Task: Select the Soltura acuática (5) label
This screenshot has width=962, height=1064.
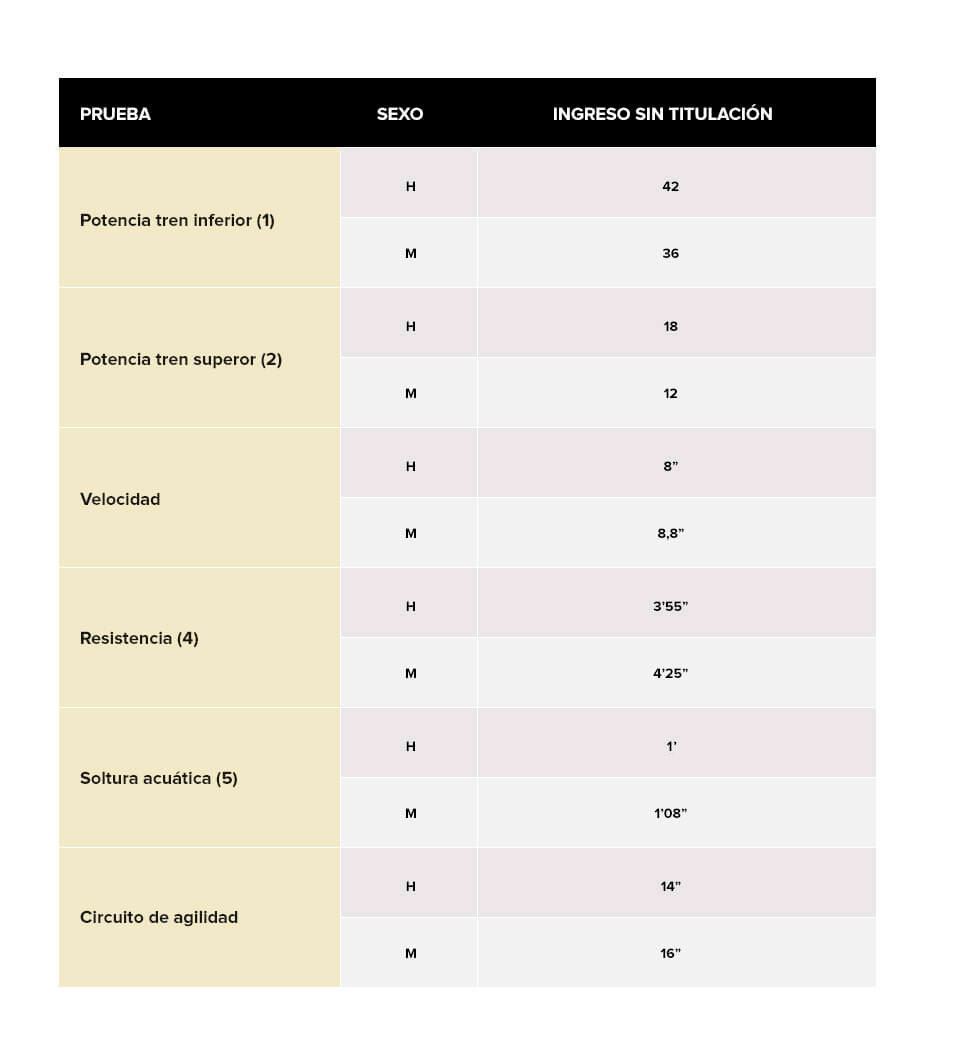Action: point(159,778)
